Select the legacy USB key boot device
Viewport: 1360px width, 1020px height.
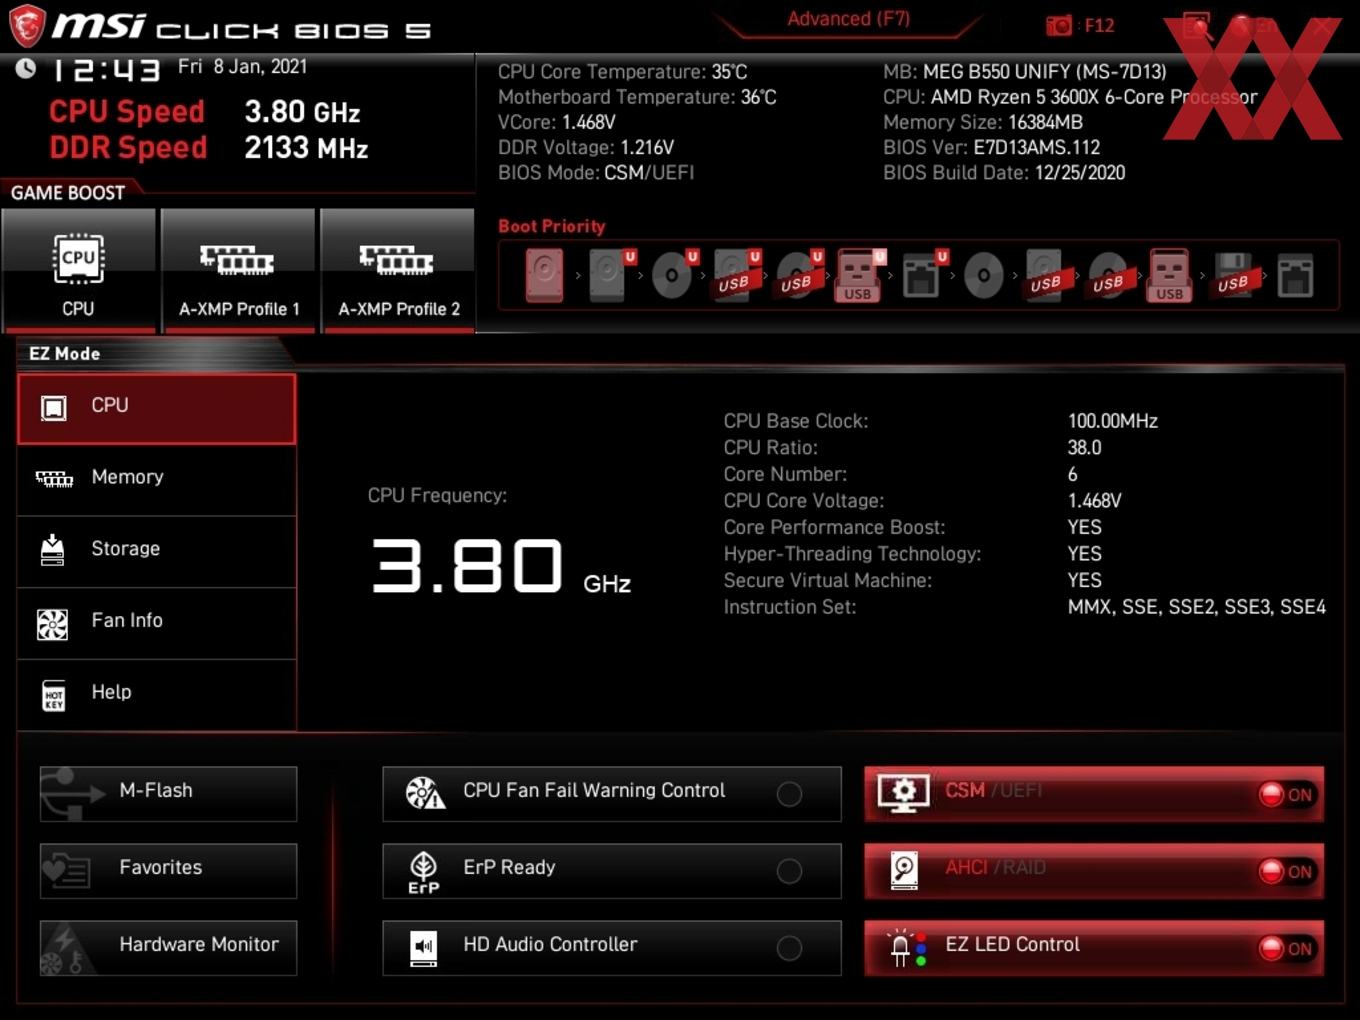click(1170, 275)
